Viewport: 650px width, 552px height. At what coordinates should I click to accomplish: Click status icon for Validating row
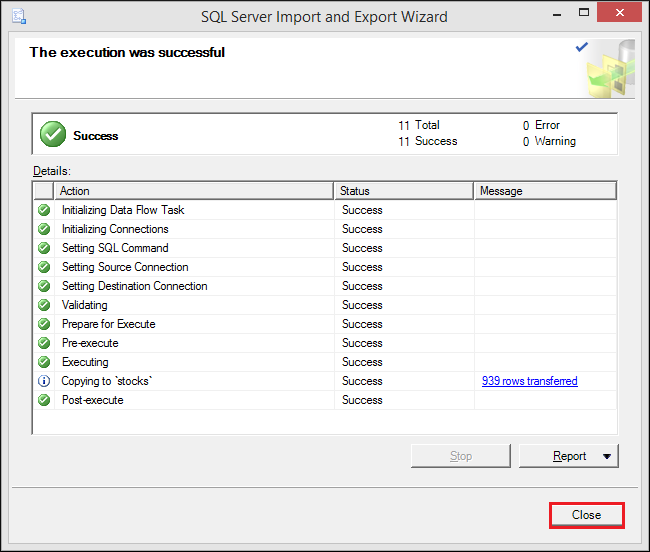point(44,305)
